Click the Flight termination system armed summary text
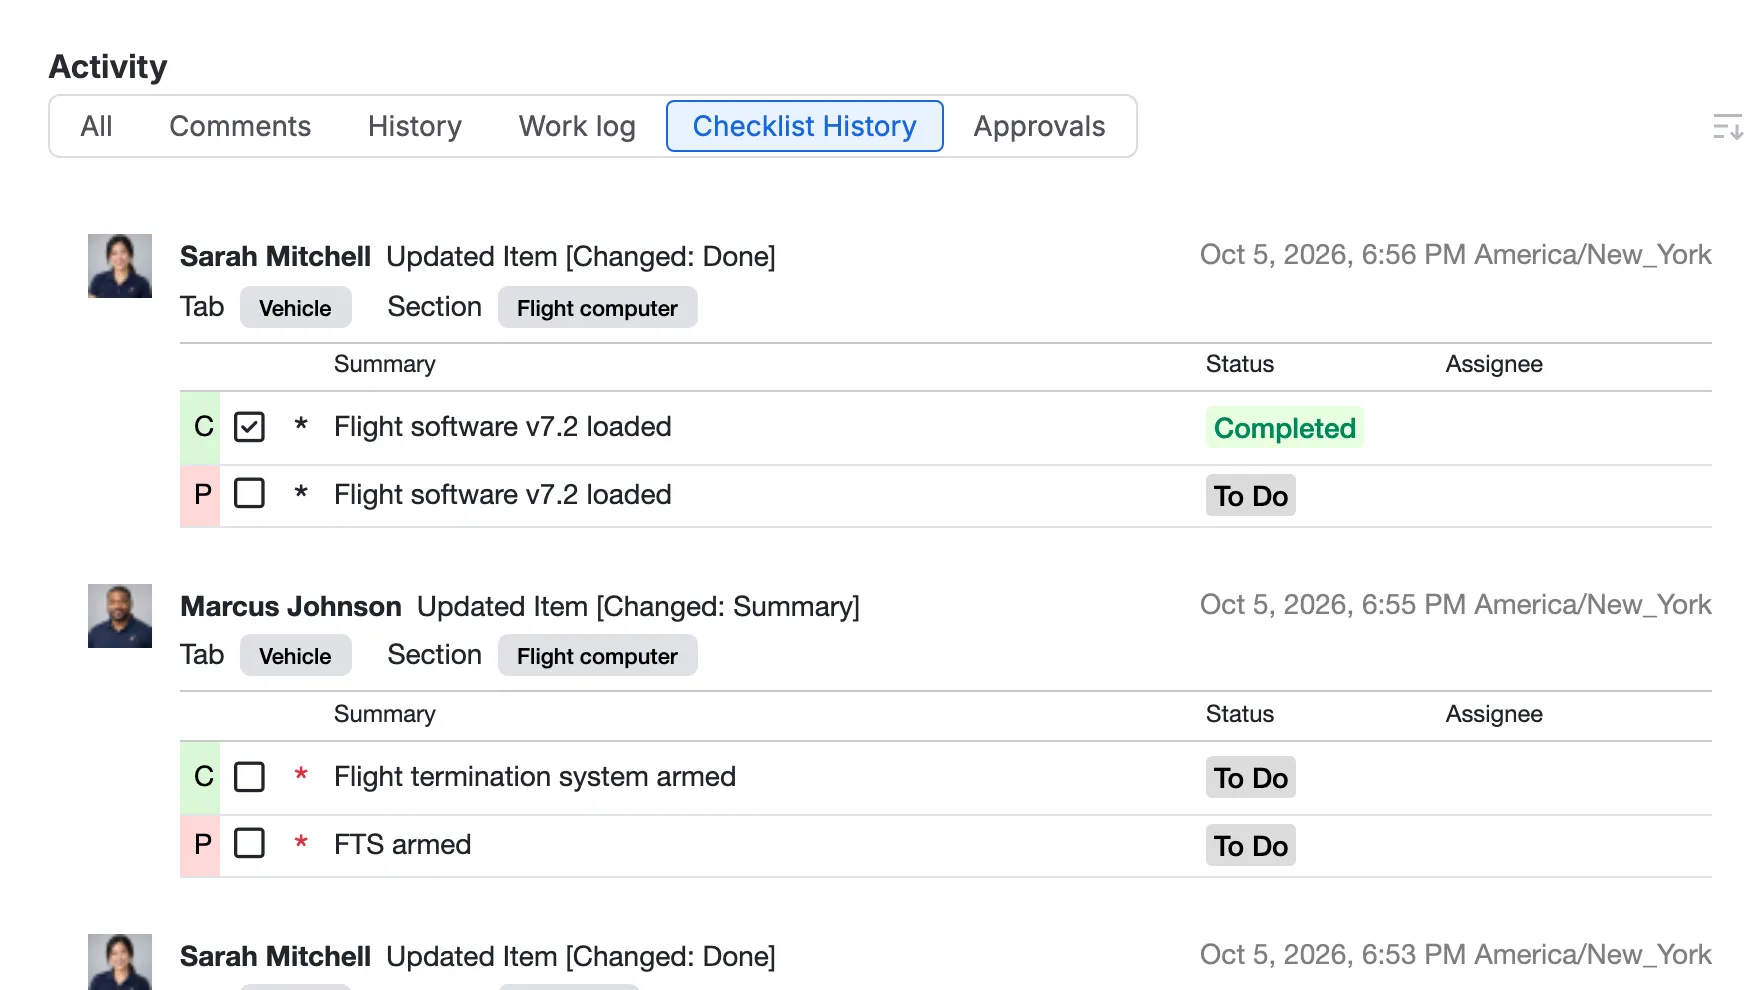Image resolution: width=1760 pixels, height=990 pixels. pos(535,777)
